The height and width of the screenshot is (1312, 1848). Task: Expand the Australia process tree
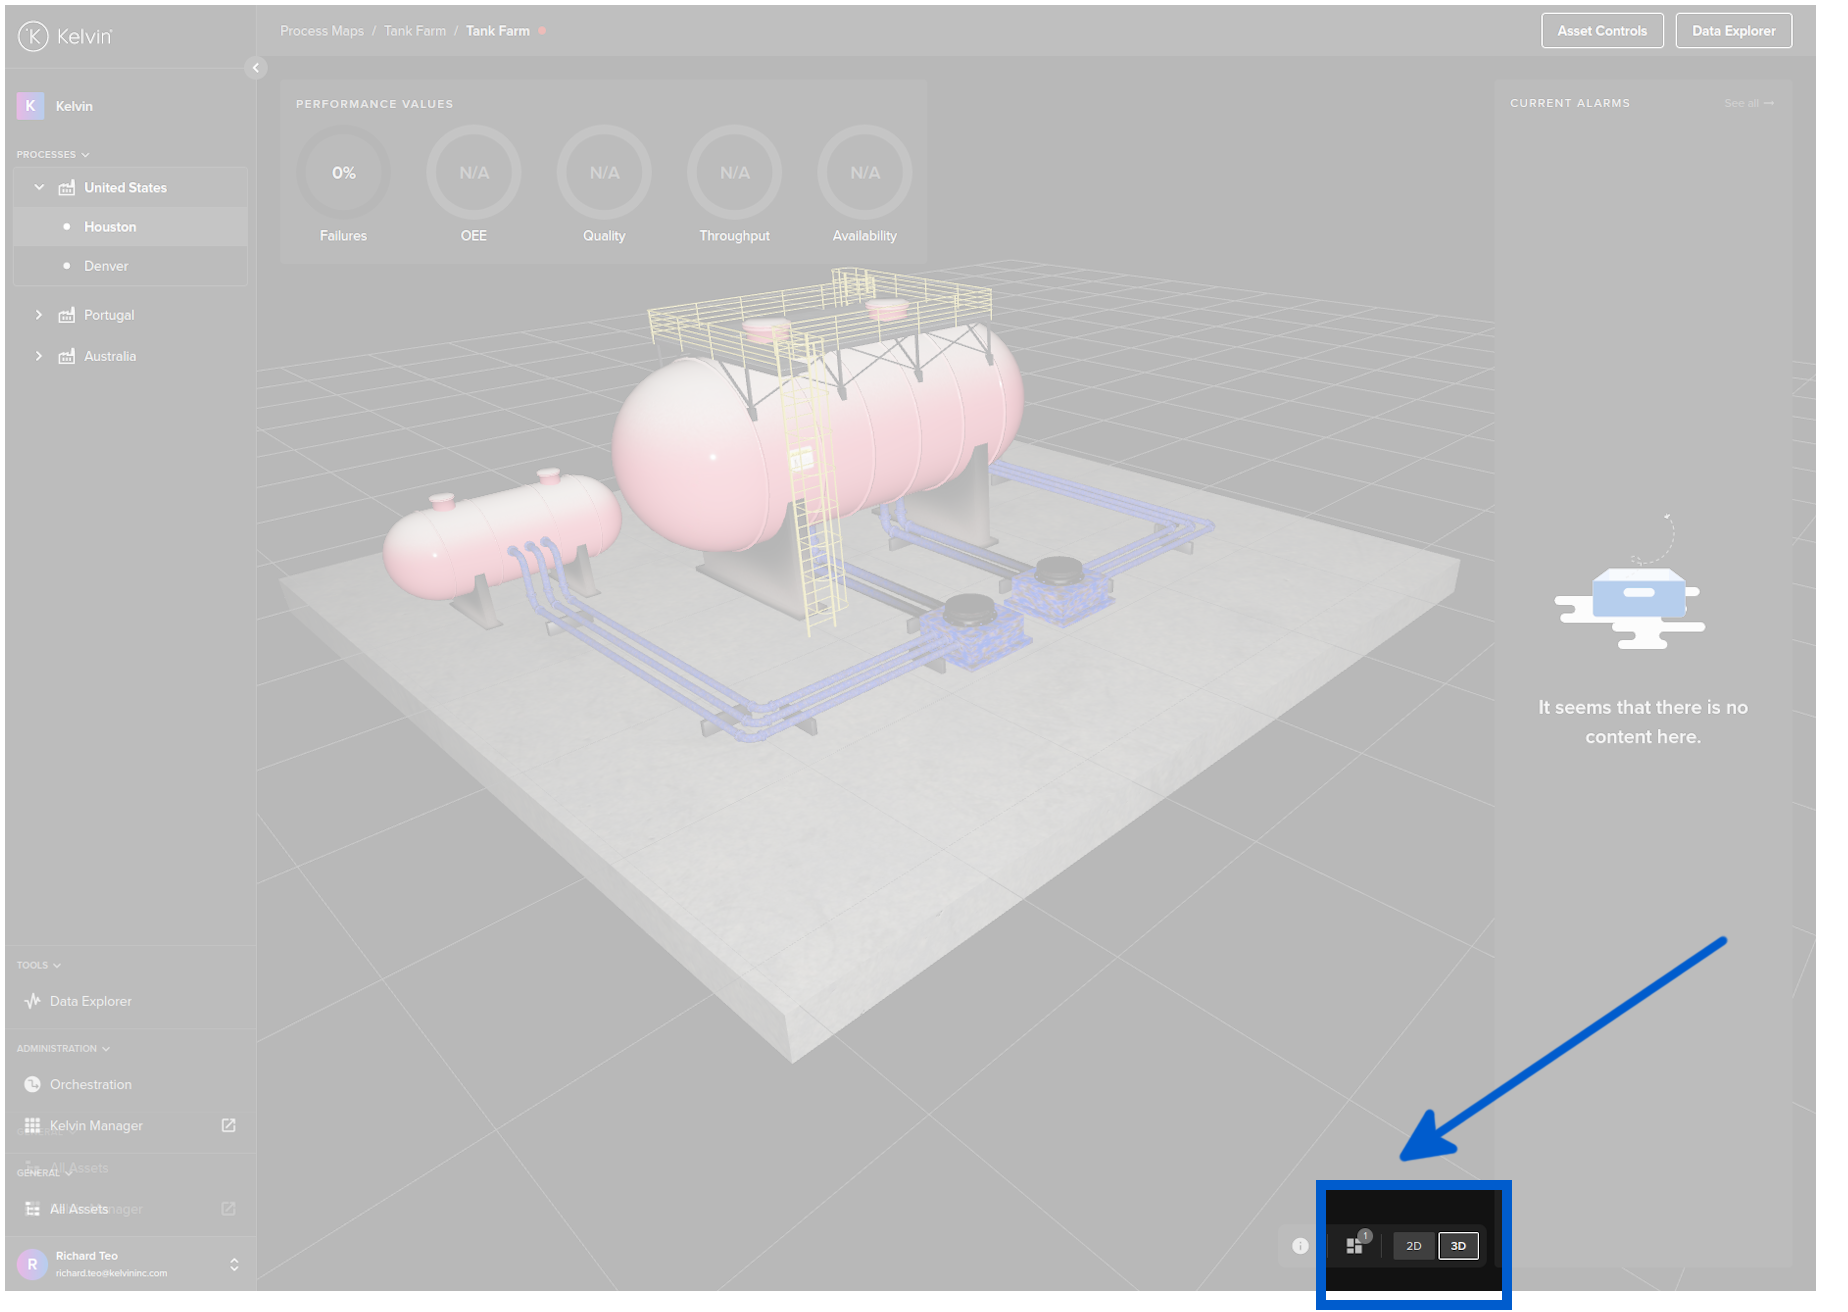tap(39, 355)
